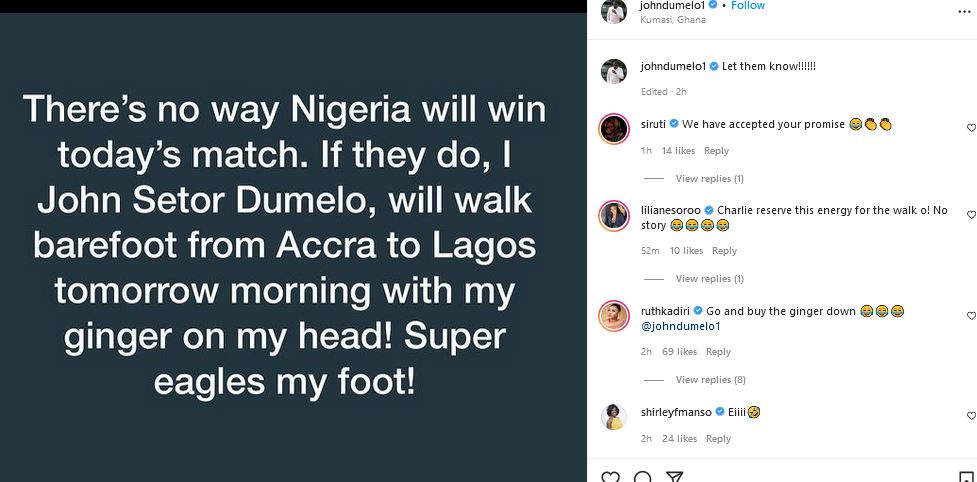The image size is (977, 482).
Task: Click the post image with Nigeria text
Action: point(292,247)
